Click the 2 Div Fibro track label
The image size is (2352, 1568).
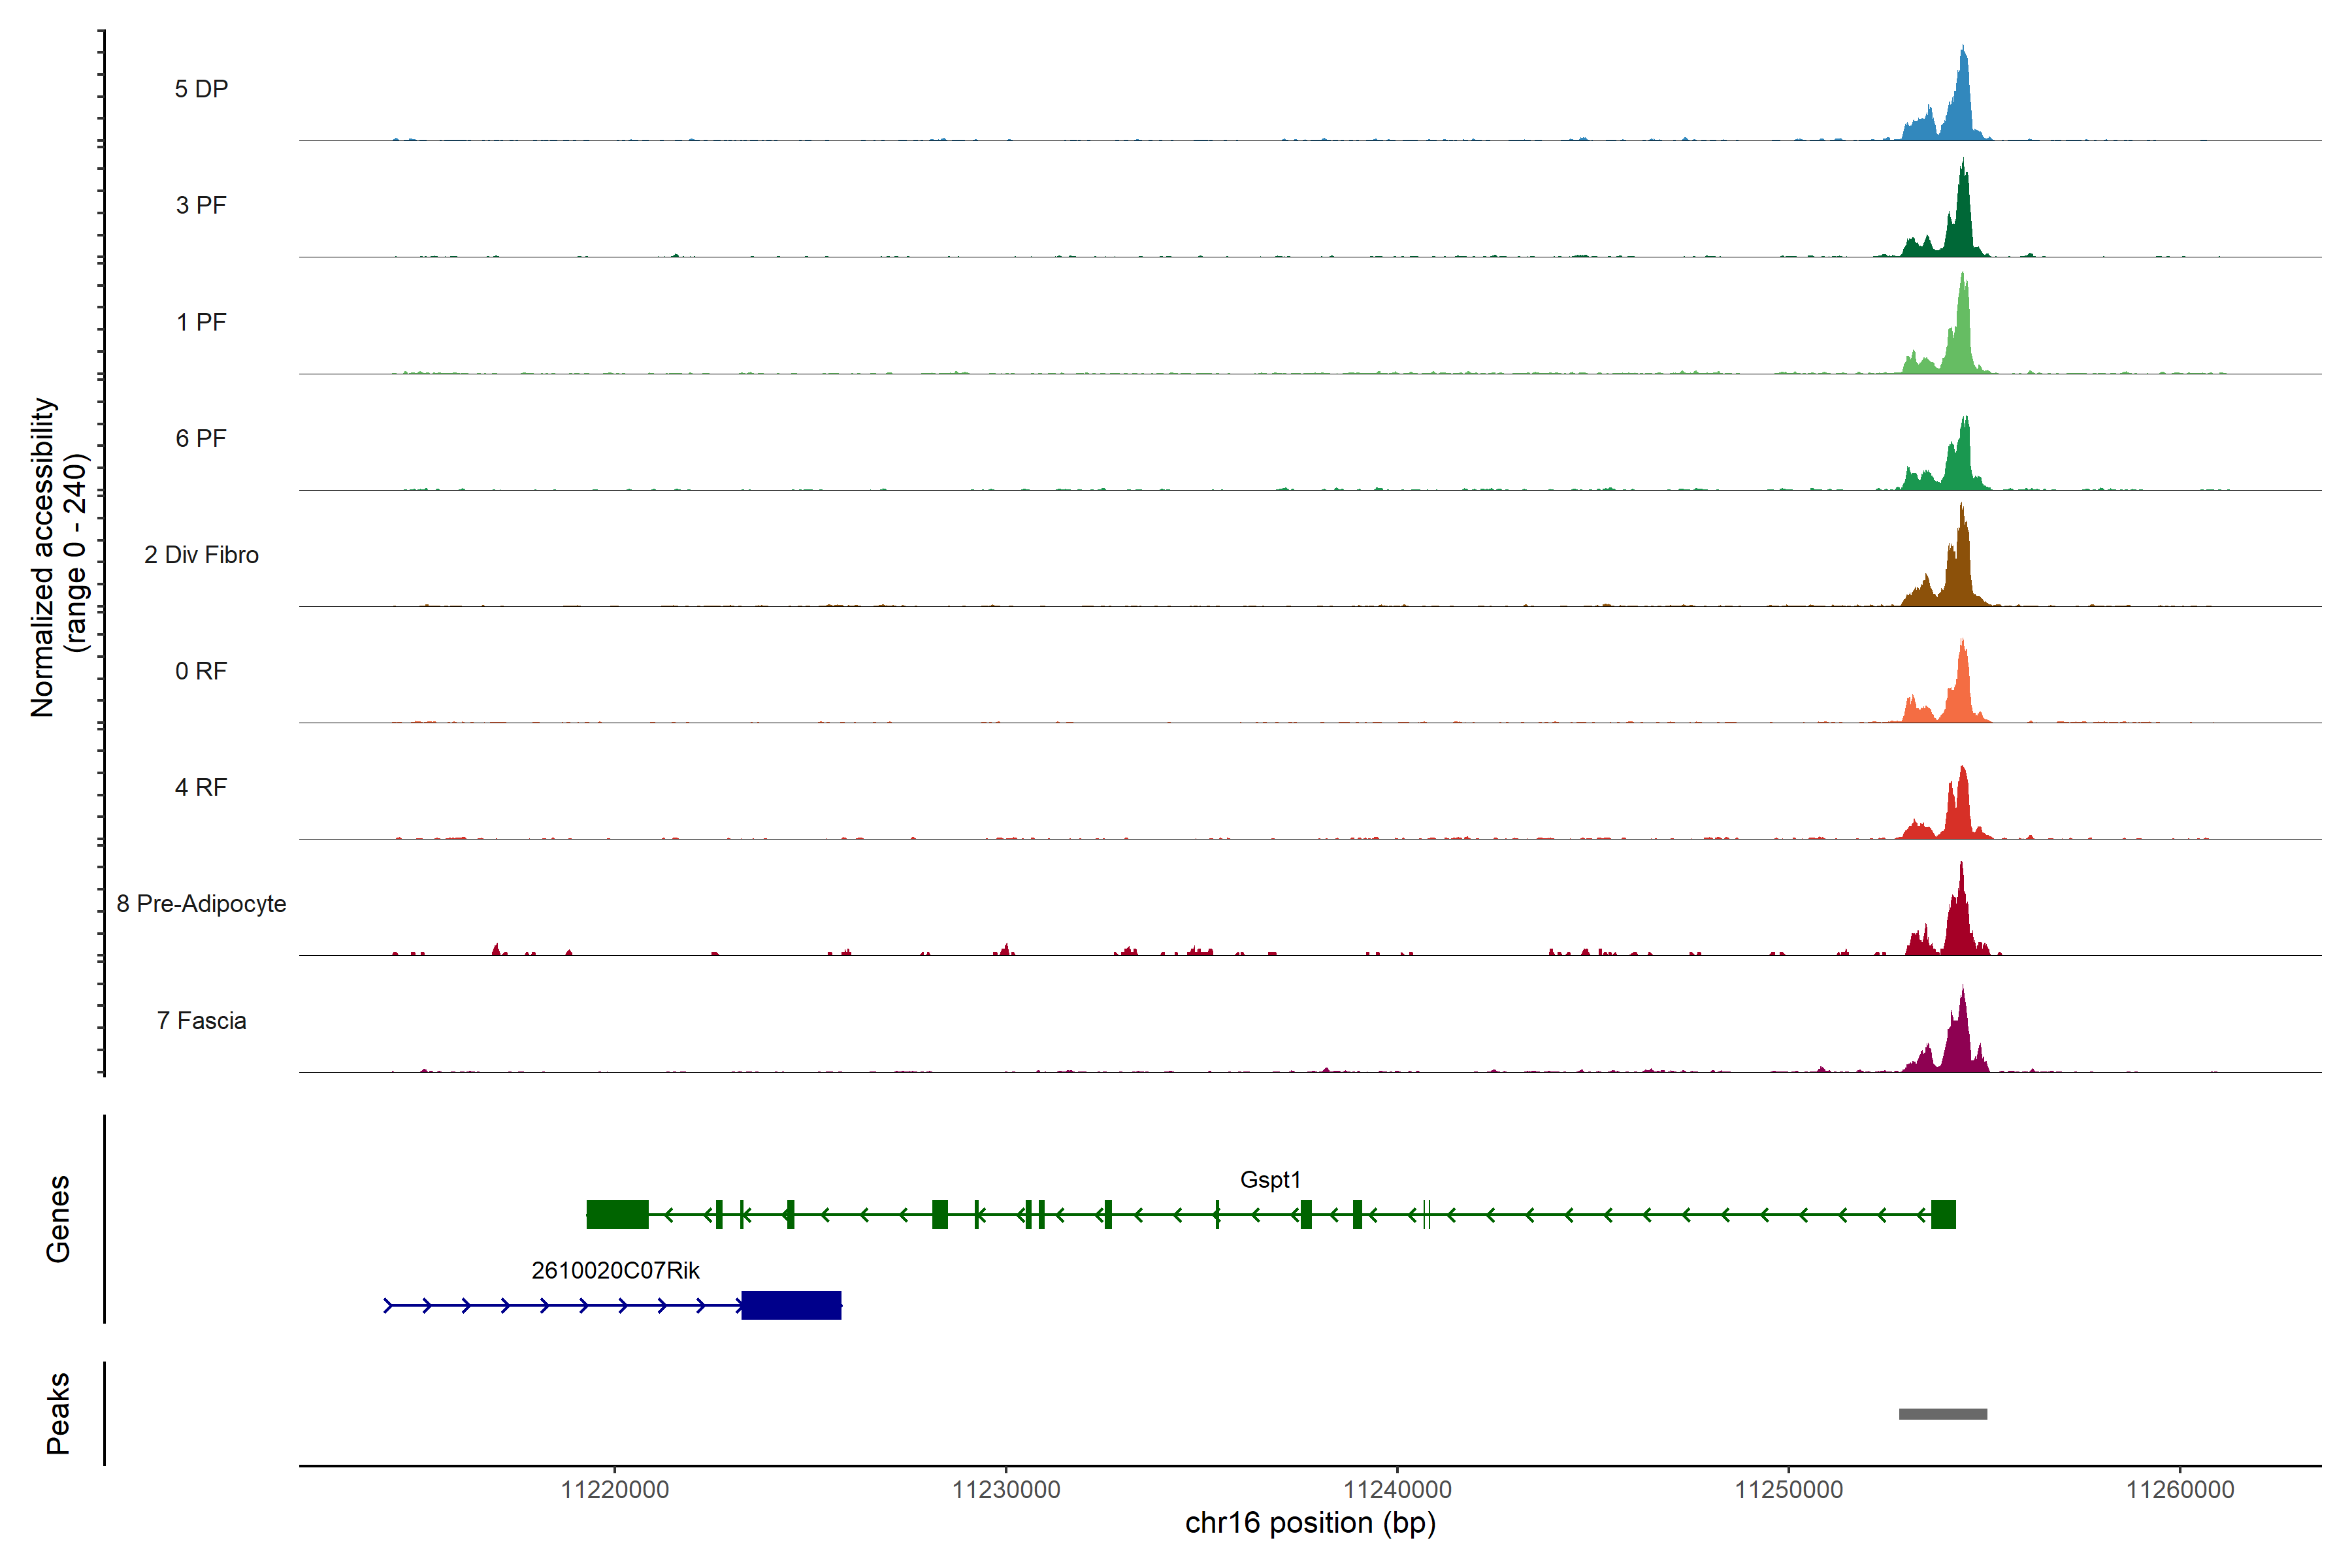tap(201, 555)
